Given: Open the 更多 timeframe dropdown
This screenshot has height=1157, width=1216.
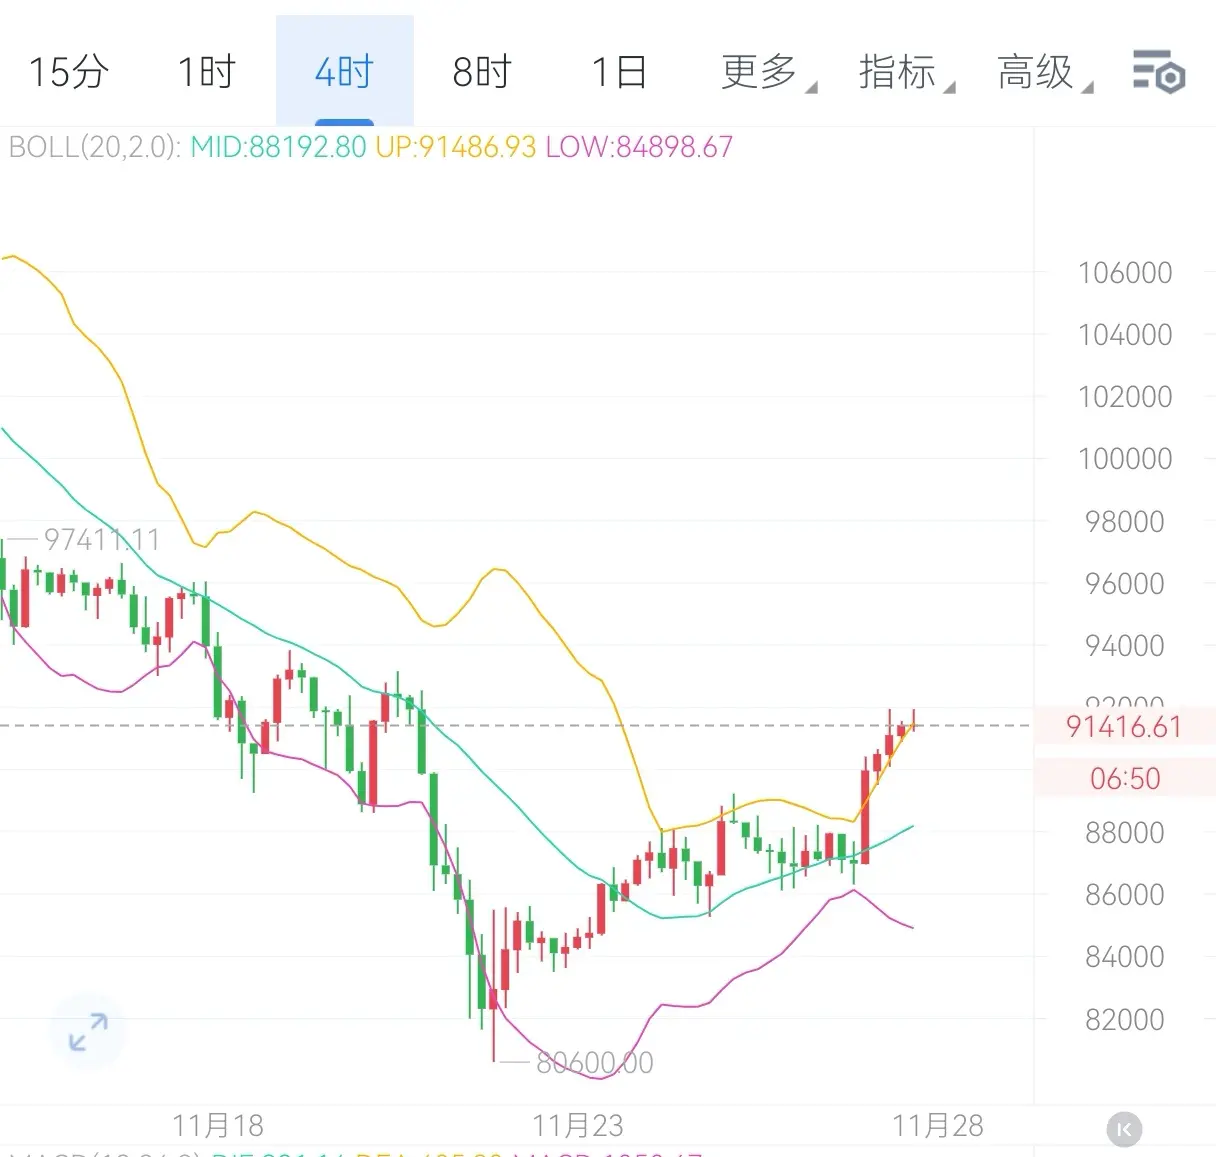Looking at the screenshot, I should pyautogui.click(x=768, y=72).
